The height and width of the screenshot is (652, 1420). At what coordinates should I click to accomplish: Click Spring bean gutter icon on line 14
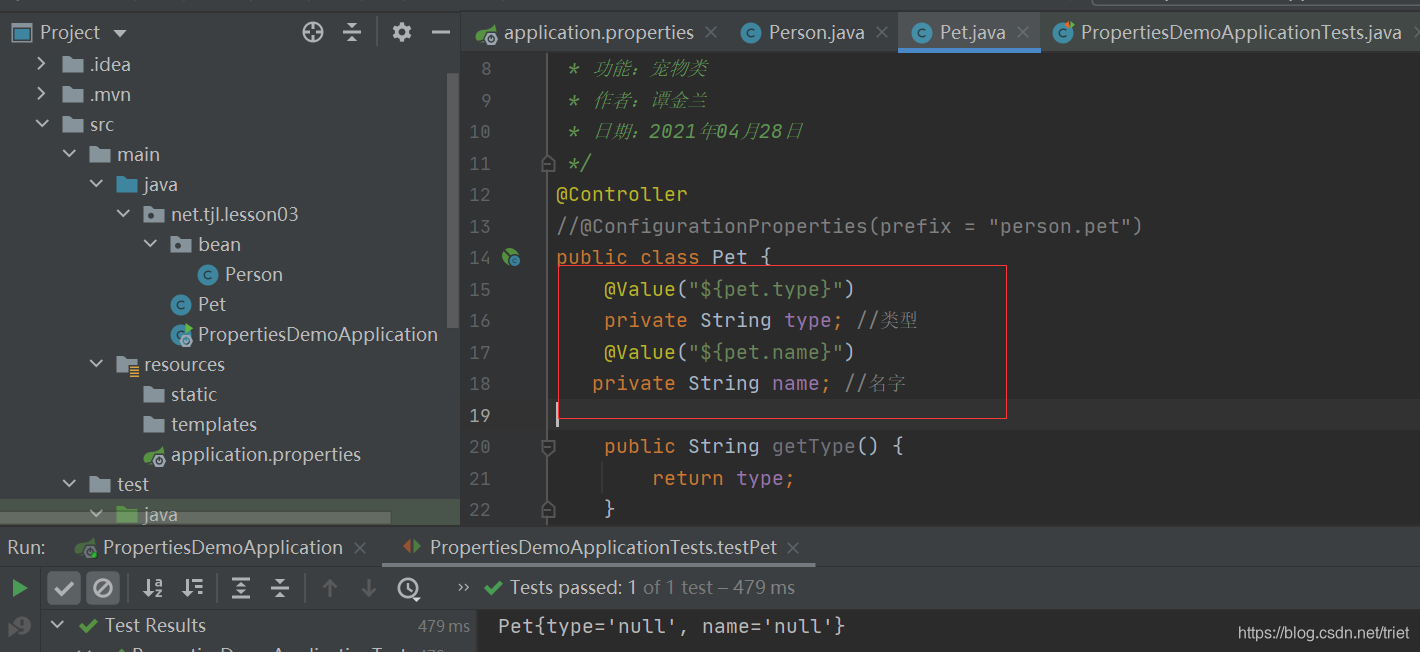pyautogui.click(x=510, y=258)
